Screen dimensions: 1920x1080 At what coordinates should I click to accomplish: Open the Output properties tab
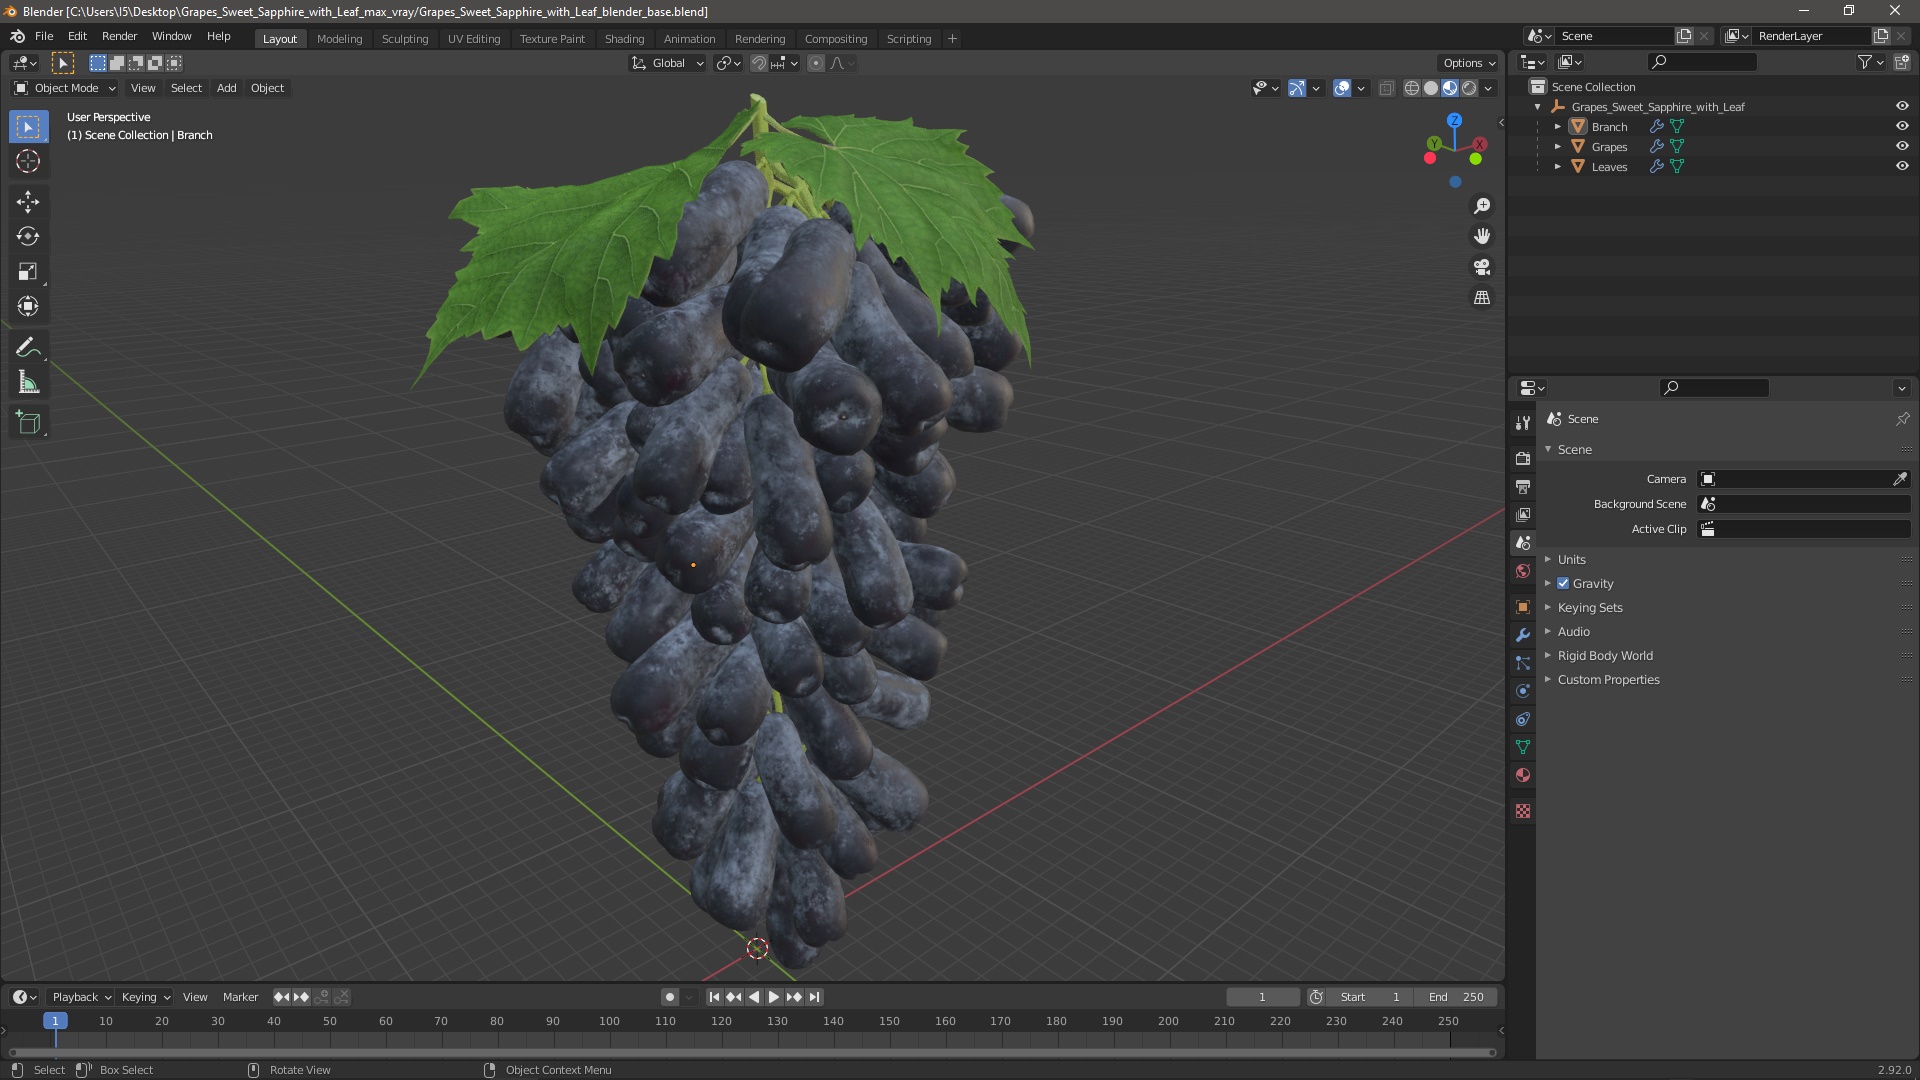pyautogui.click(x=1523, y=487)
